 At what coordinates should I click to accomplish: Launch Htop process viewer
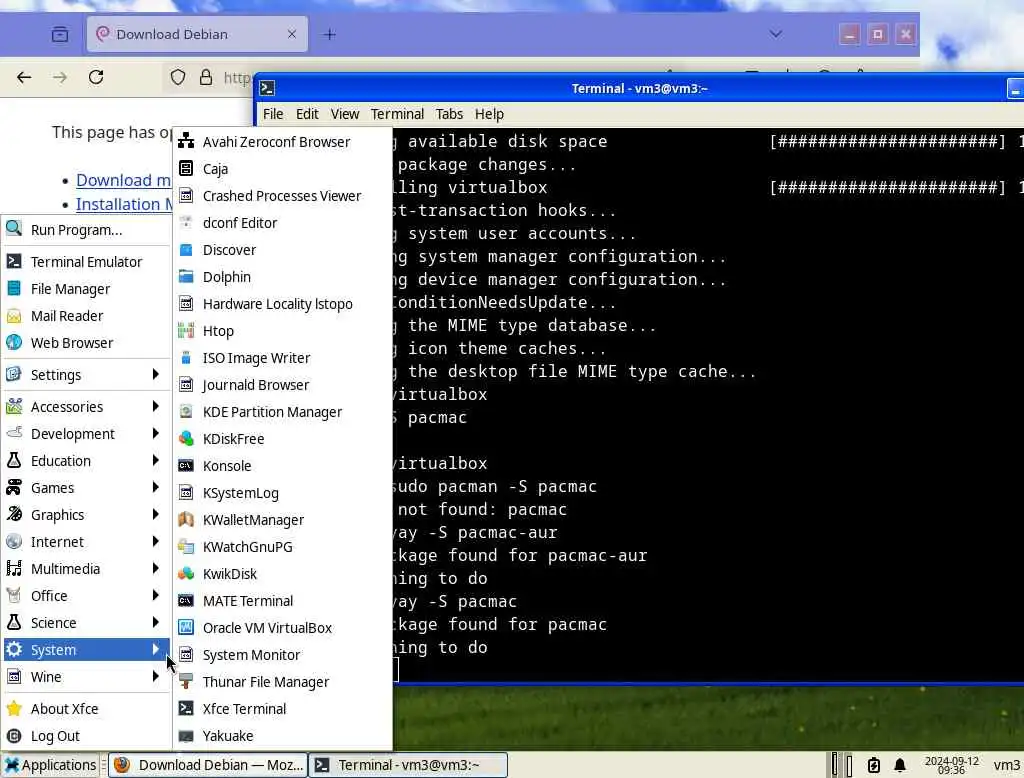tap(282, 331)
